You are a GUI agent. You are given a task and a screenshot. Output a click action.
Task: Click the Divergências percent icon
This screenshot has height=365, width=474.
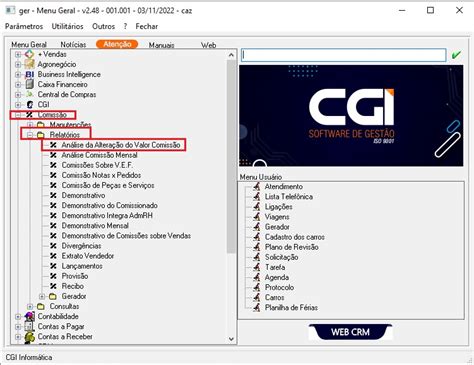point(53,246)
